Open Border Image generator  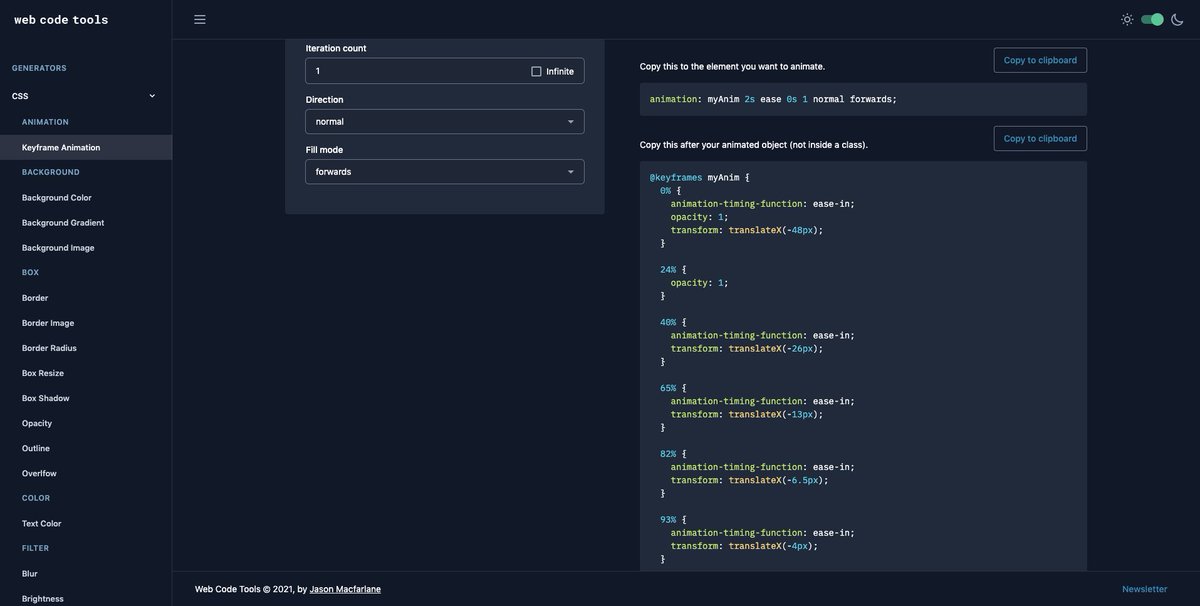[48, 323]
